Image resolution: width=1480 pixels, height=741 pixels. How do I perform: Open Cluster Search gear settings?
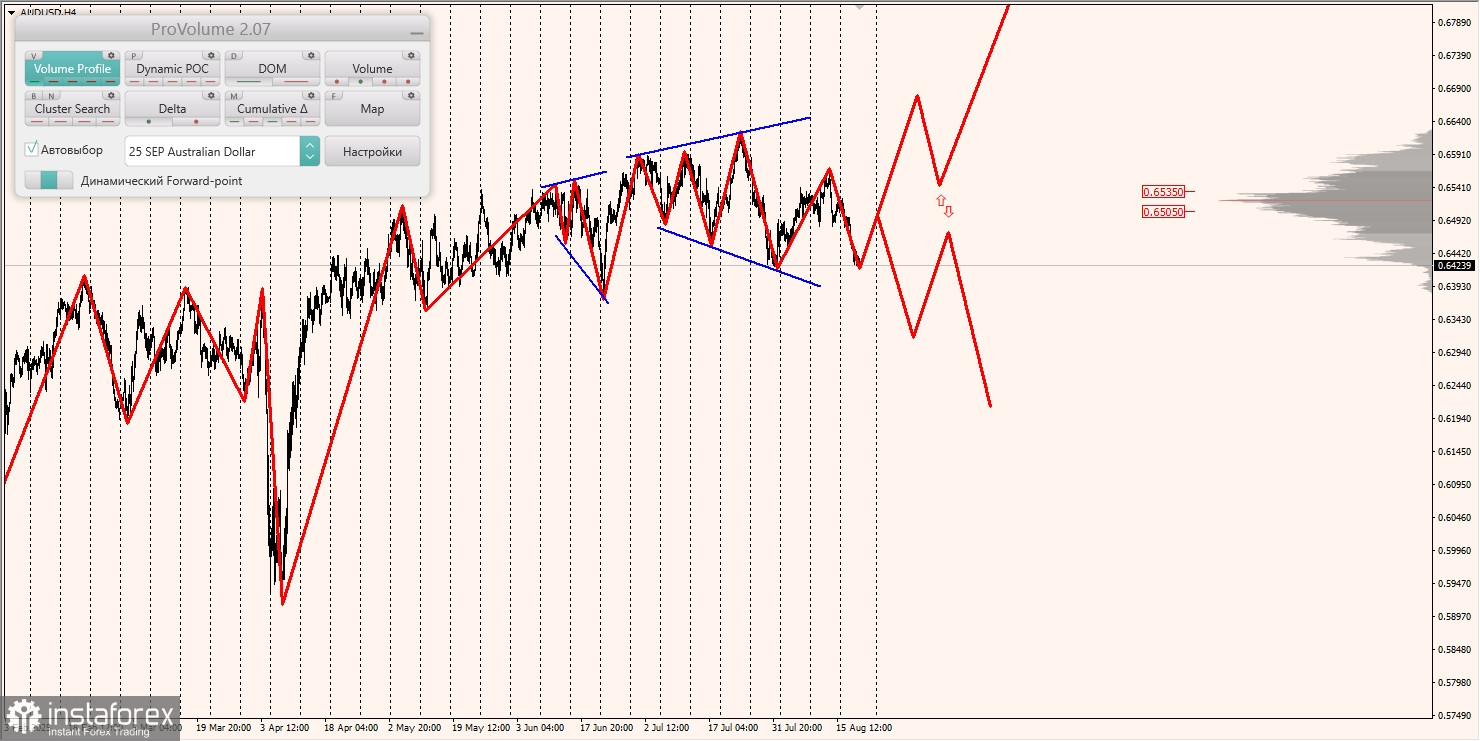coord(111,95)
